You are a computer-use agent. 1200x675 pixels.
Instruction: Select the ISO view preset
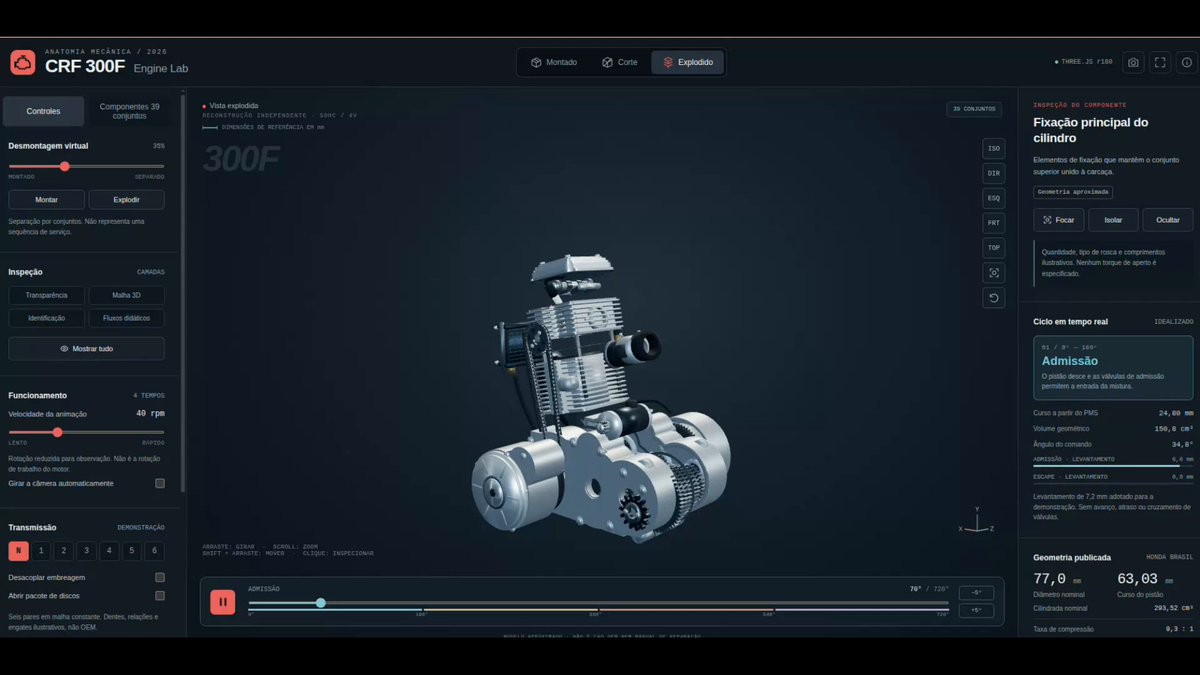point(993,148)
